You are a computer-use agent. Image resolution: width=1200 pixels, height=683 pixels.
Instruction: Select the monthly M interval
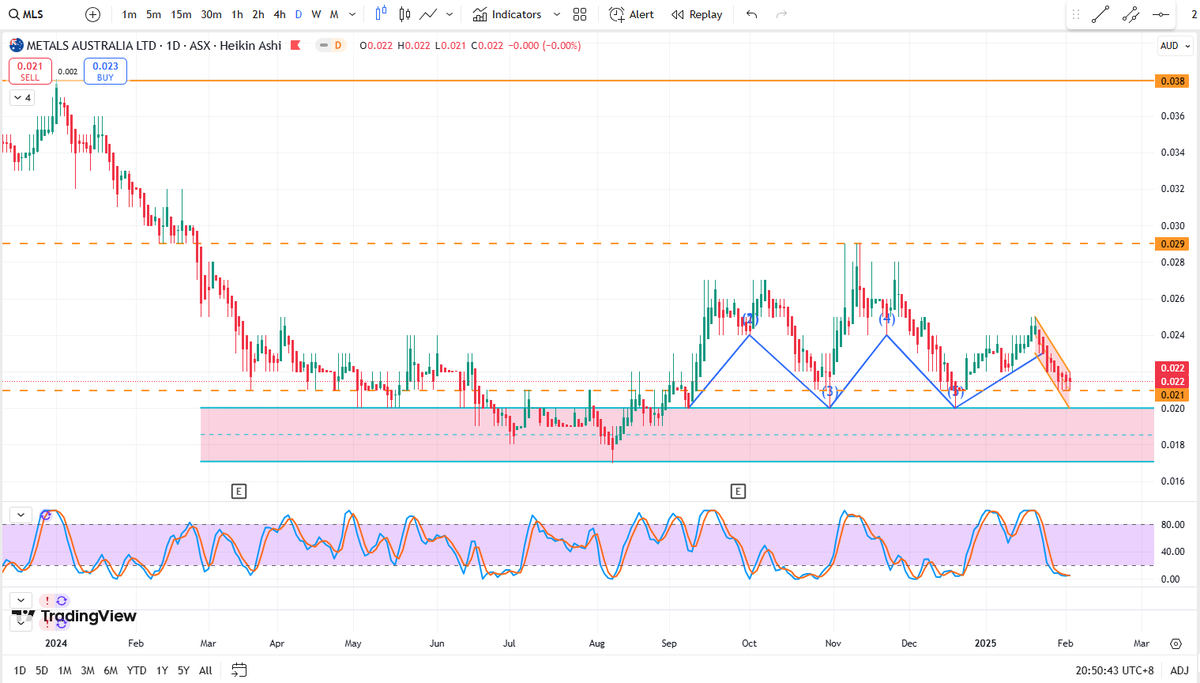pyautogui.click(x=334, y=14)
